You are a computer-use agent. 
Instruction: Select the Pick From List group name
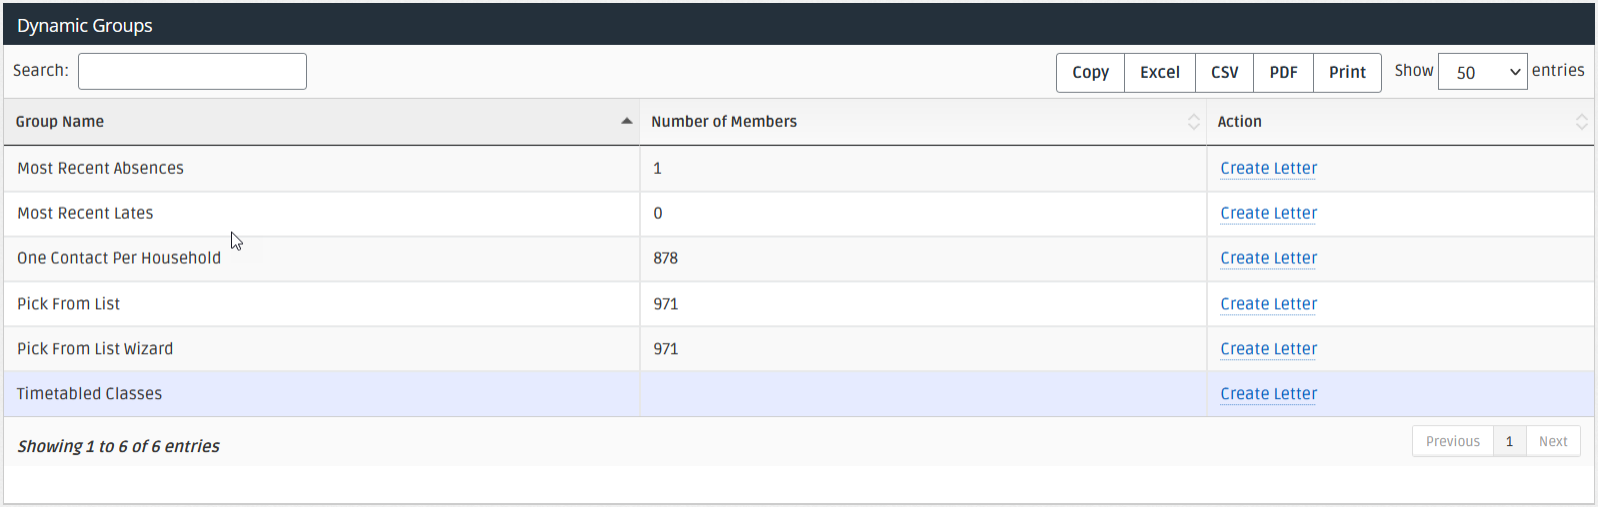(x=68, y=304)
